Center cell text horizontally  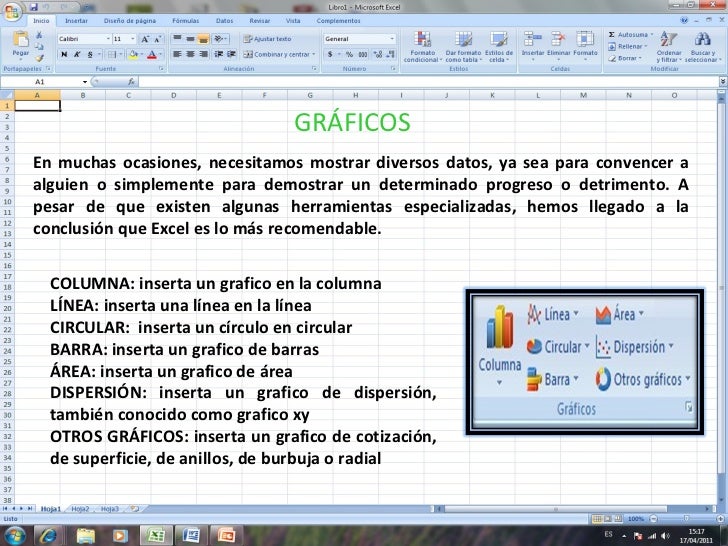click(190, 54)
